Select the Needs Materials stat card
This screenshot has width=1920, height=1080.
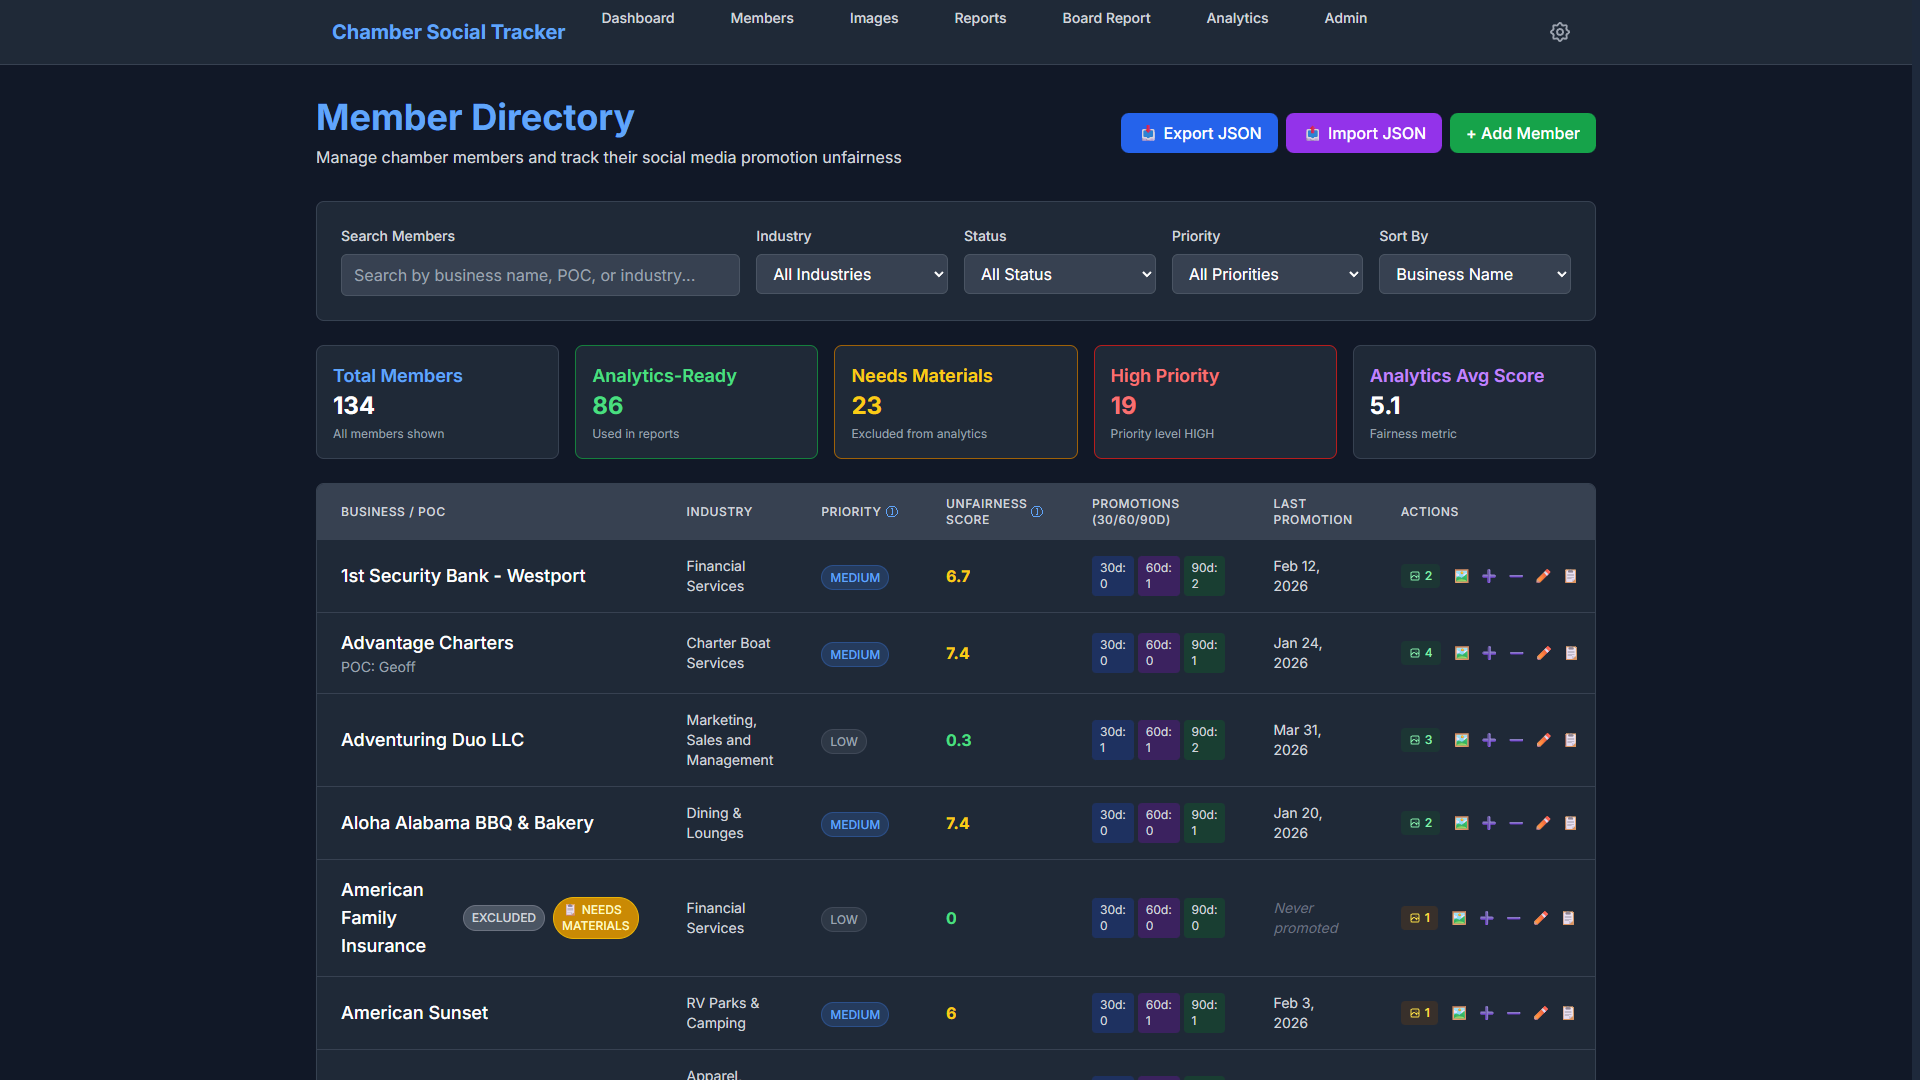tap(956, 402)
